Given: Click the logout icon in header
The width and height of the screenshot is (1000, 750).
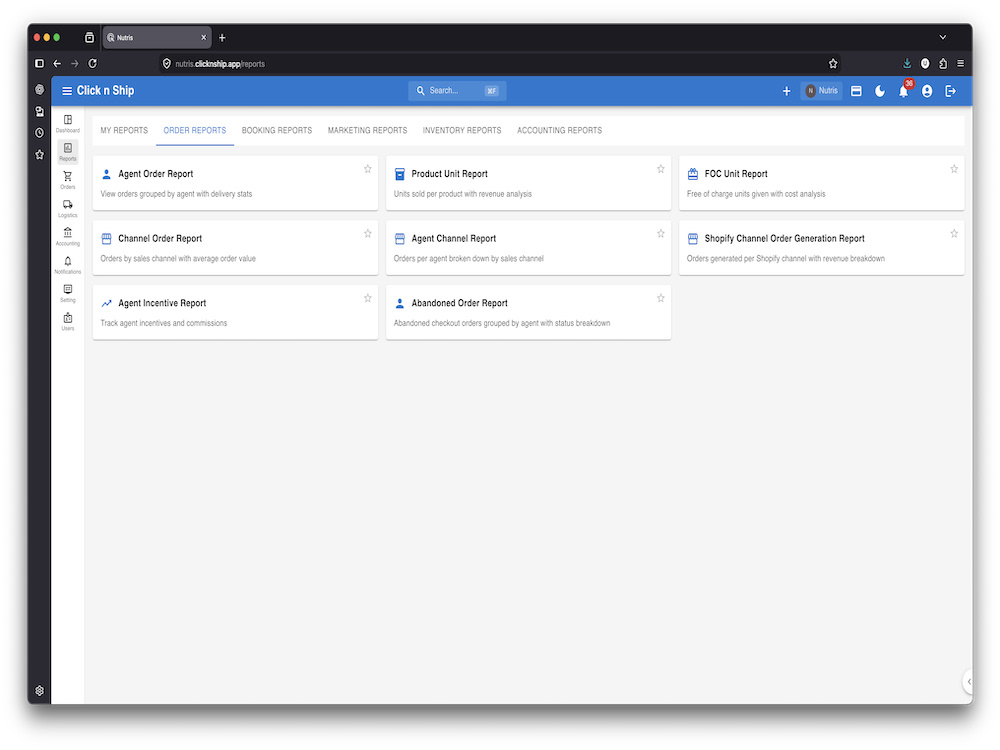Looking at the screenshot, I should tap(950, 91).
